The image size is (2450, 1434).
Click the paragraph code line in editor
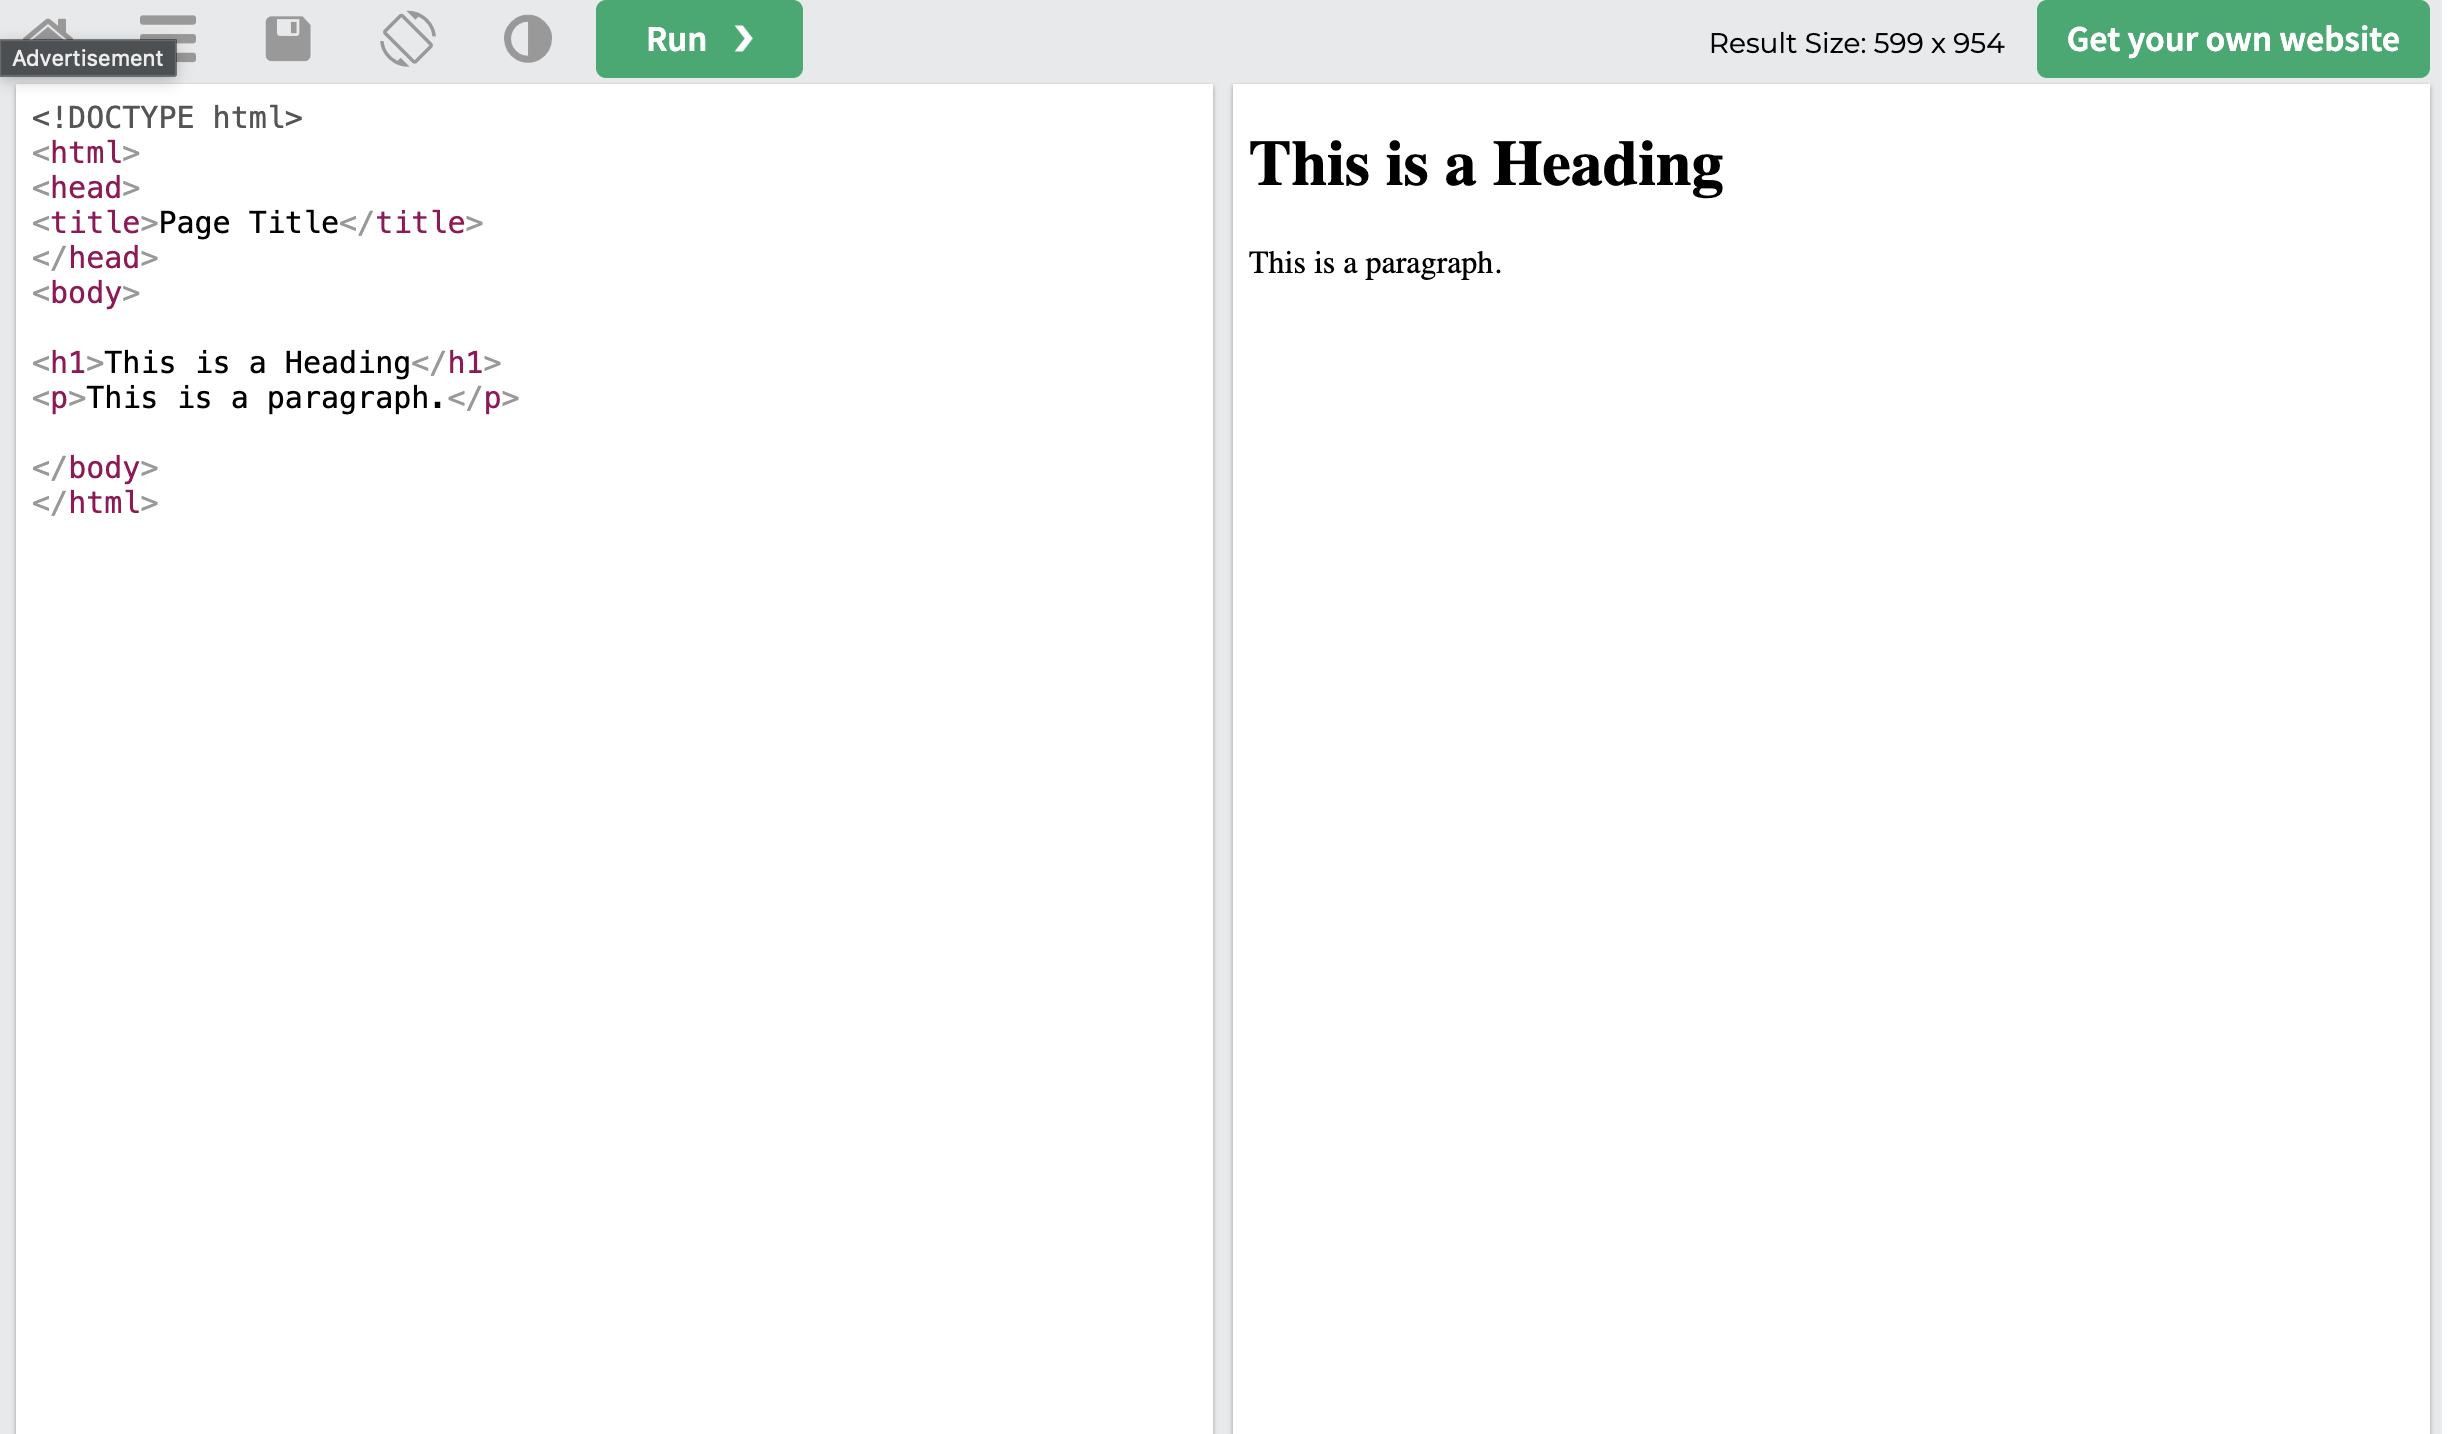(x=275, y=398)
